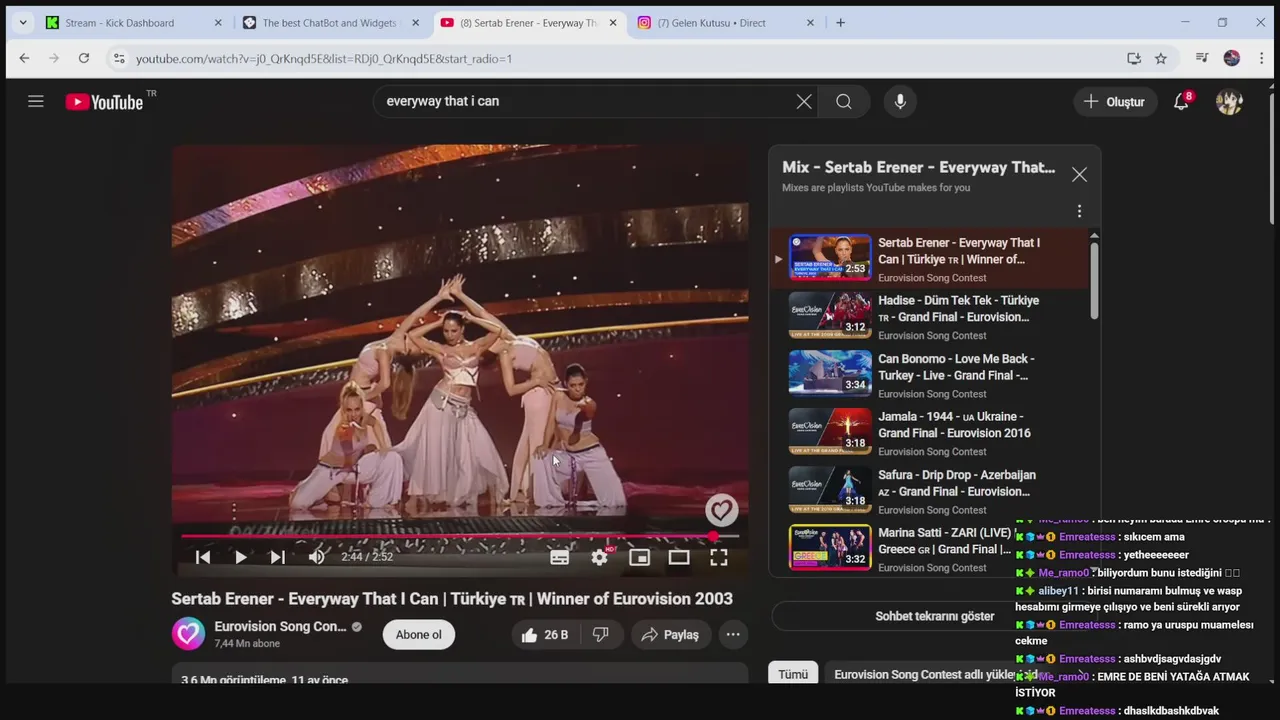Play Jamala - 1944 from the mix
This screenshot has height=720, width=1280.
click(929, 432)
